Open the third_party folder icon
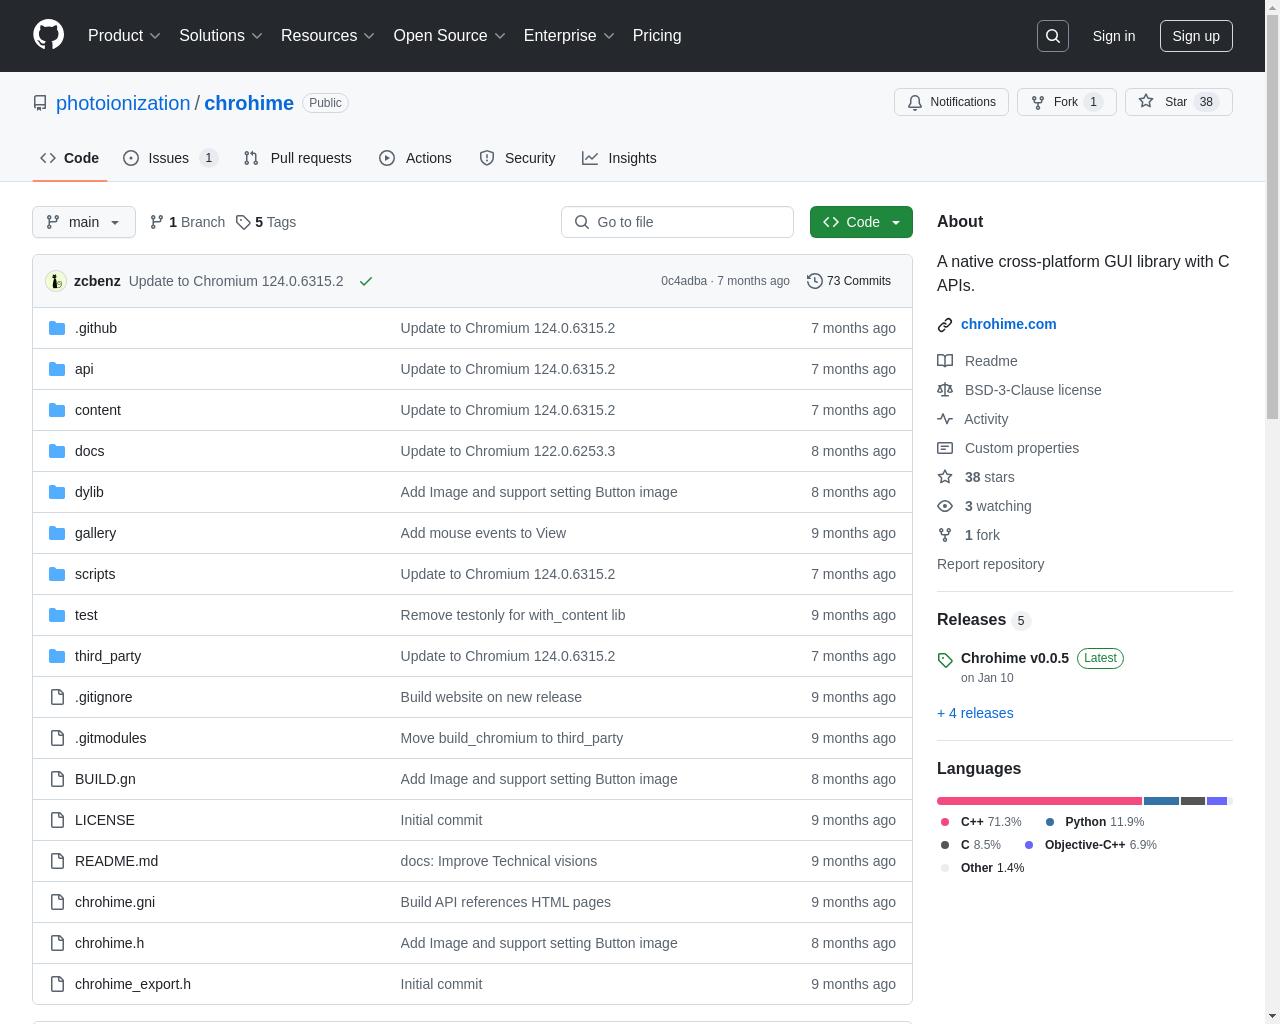 57,656
